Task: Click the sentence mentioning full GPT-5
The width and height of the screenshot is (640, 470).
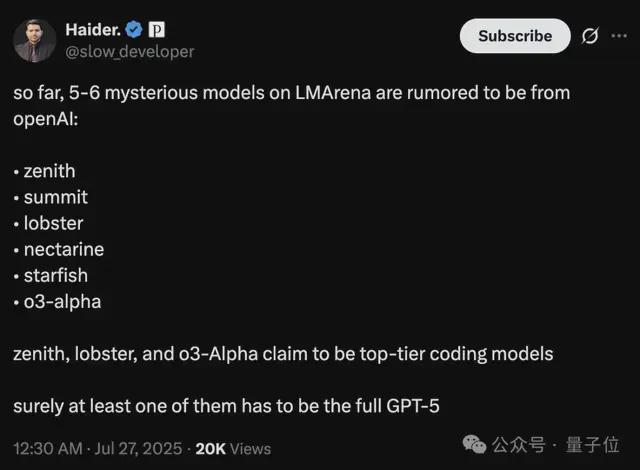Action: click(x=226, y=406)
